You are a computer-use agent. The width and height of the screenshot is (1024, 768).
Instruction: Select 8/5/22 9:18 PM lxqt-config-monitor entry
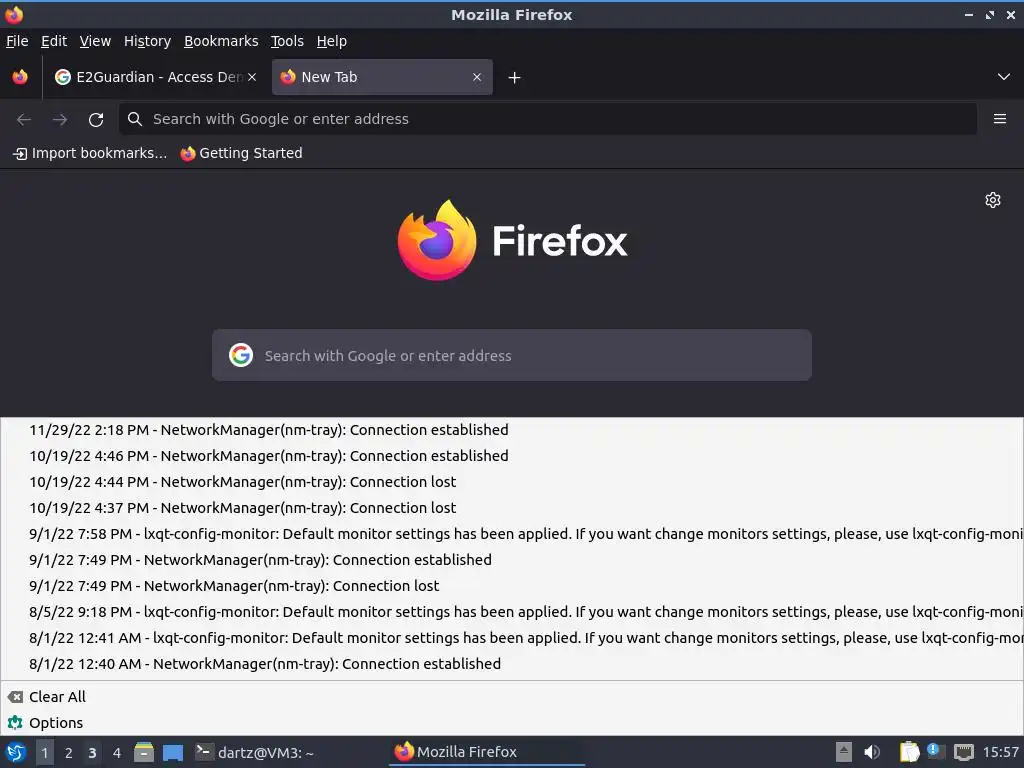coord(512,612)
